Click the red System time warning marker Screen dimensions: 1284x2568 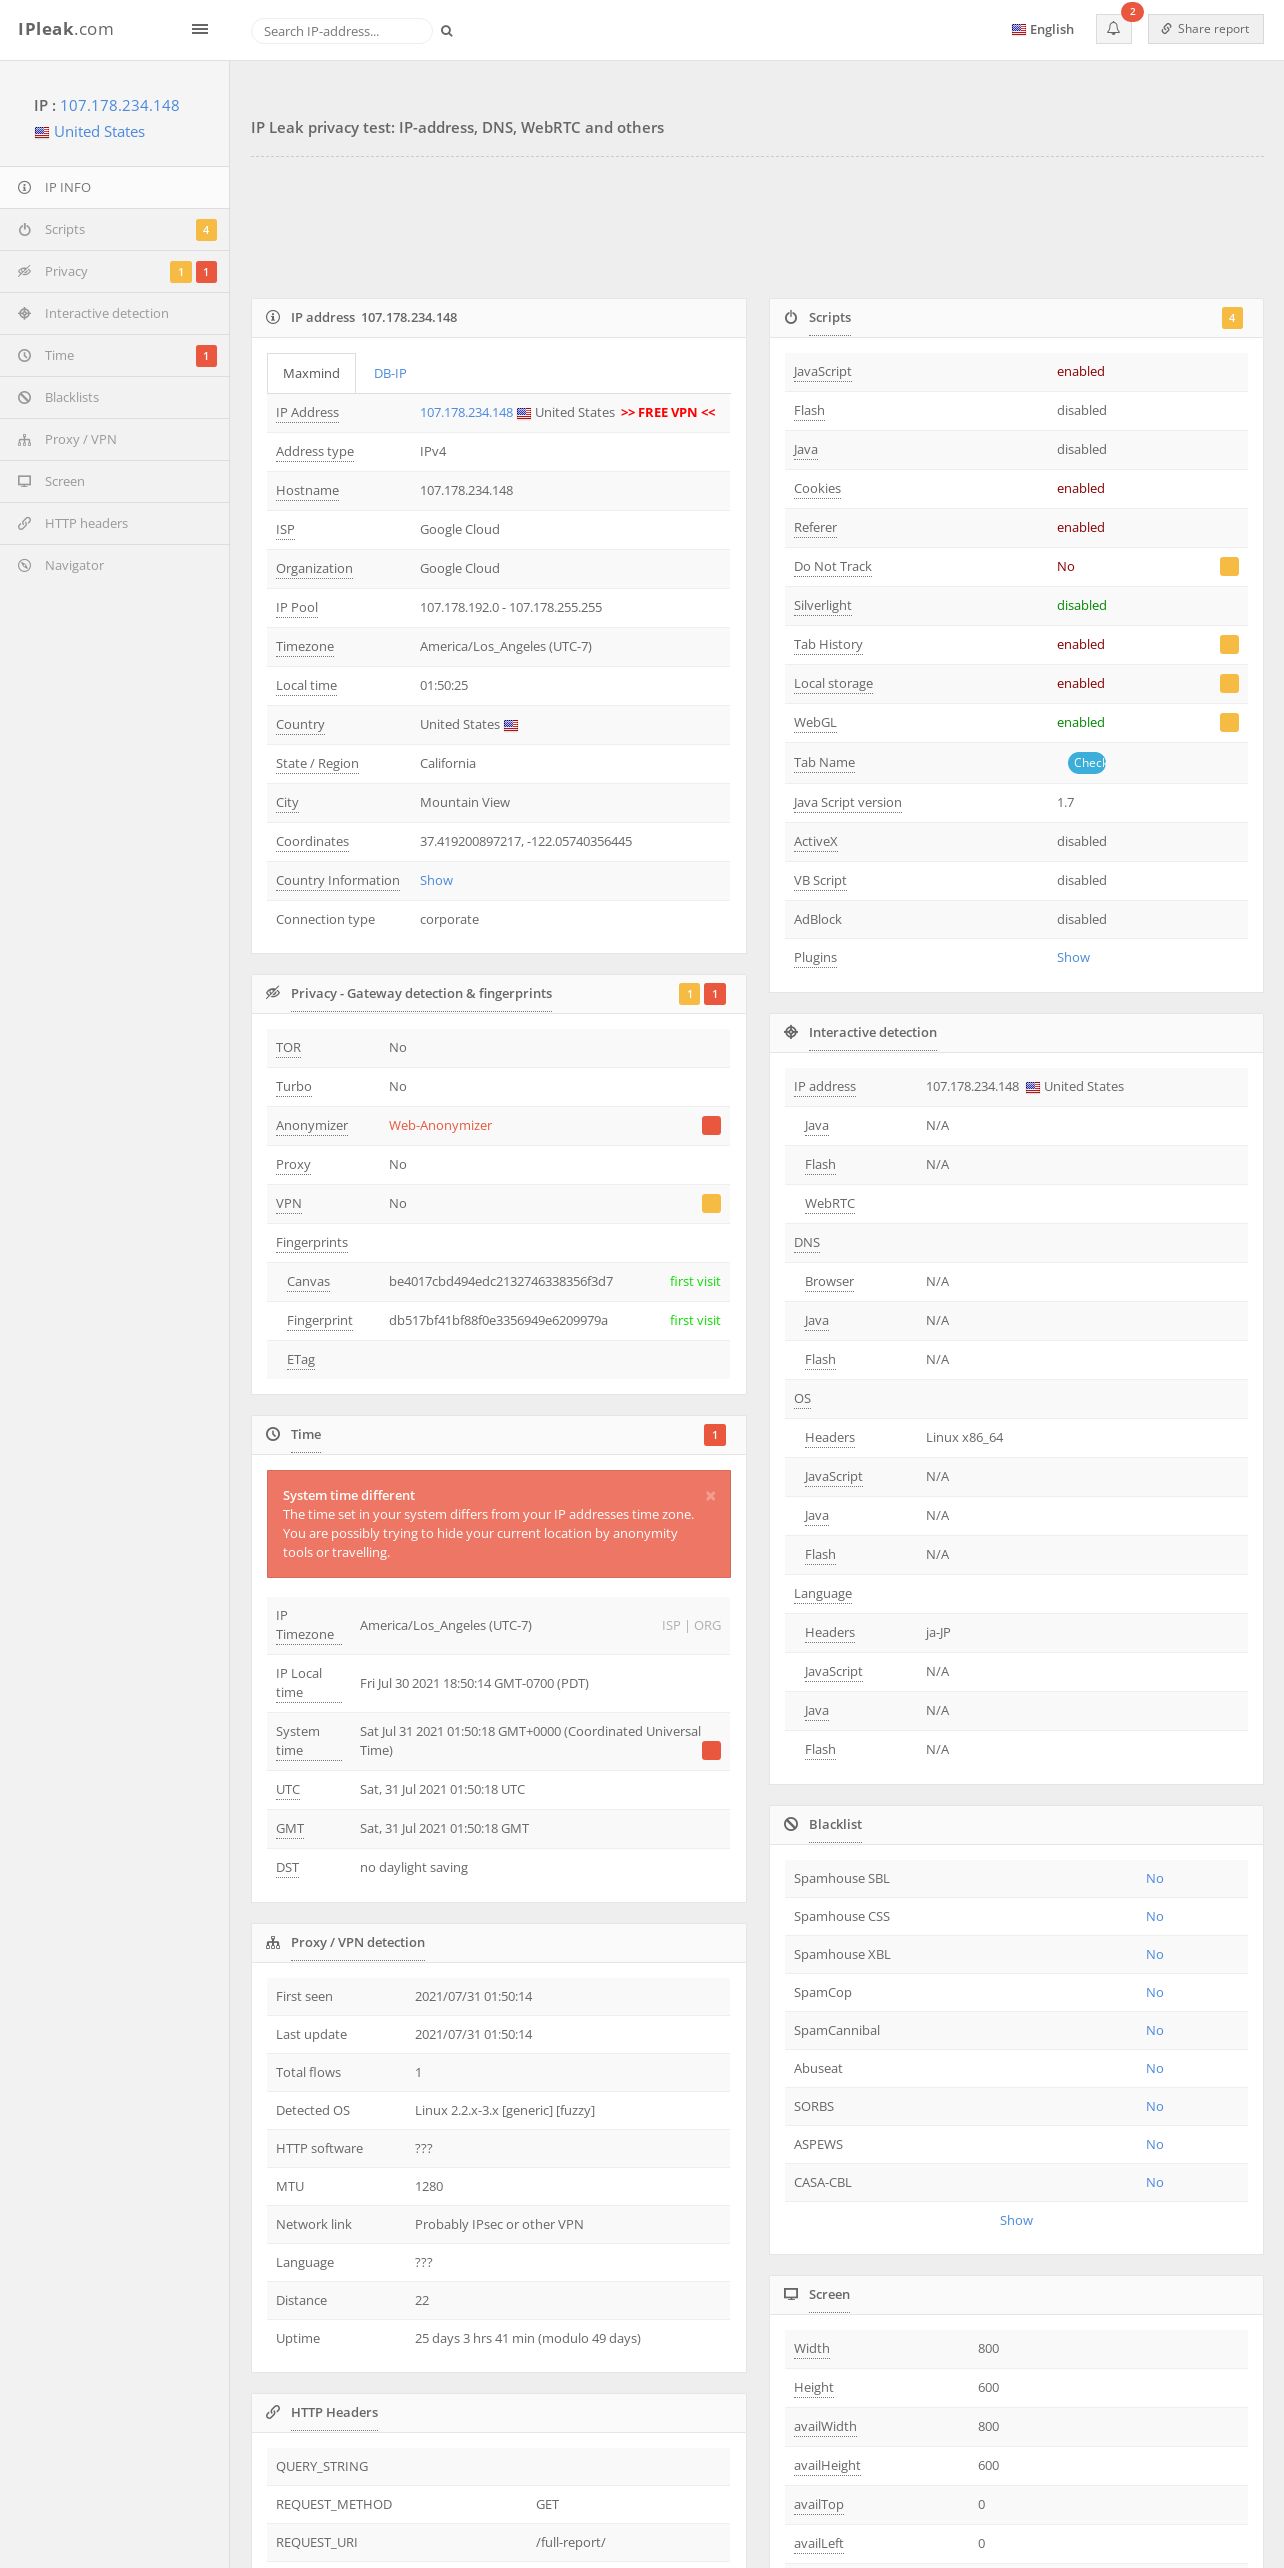[711, 1750]
